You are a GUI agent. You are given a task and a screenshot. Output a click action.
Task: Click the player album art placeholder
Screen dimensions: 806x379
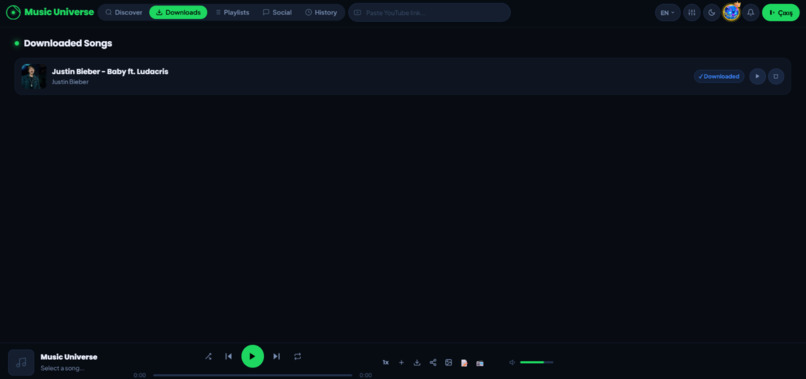(x=21, y=363)
